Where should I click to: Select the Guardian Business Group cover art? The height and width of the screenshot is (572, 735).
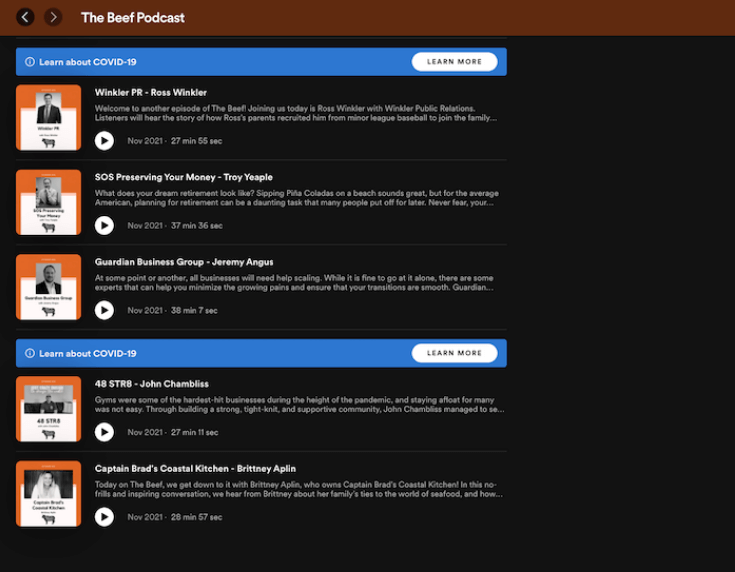[x=48, y=287]
